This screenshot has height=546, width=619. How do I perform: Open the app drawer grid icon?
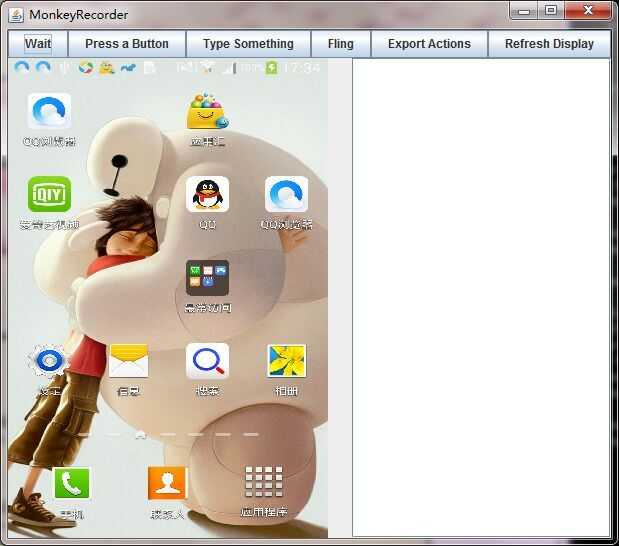(x=264, y=482)
